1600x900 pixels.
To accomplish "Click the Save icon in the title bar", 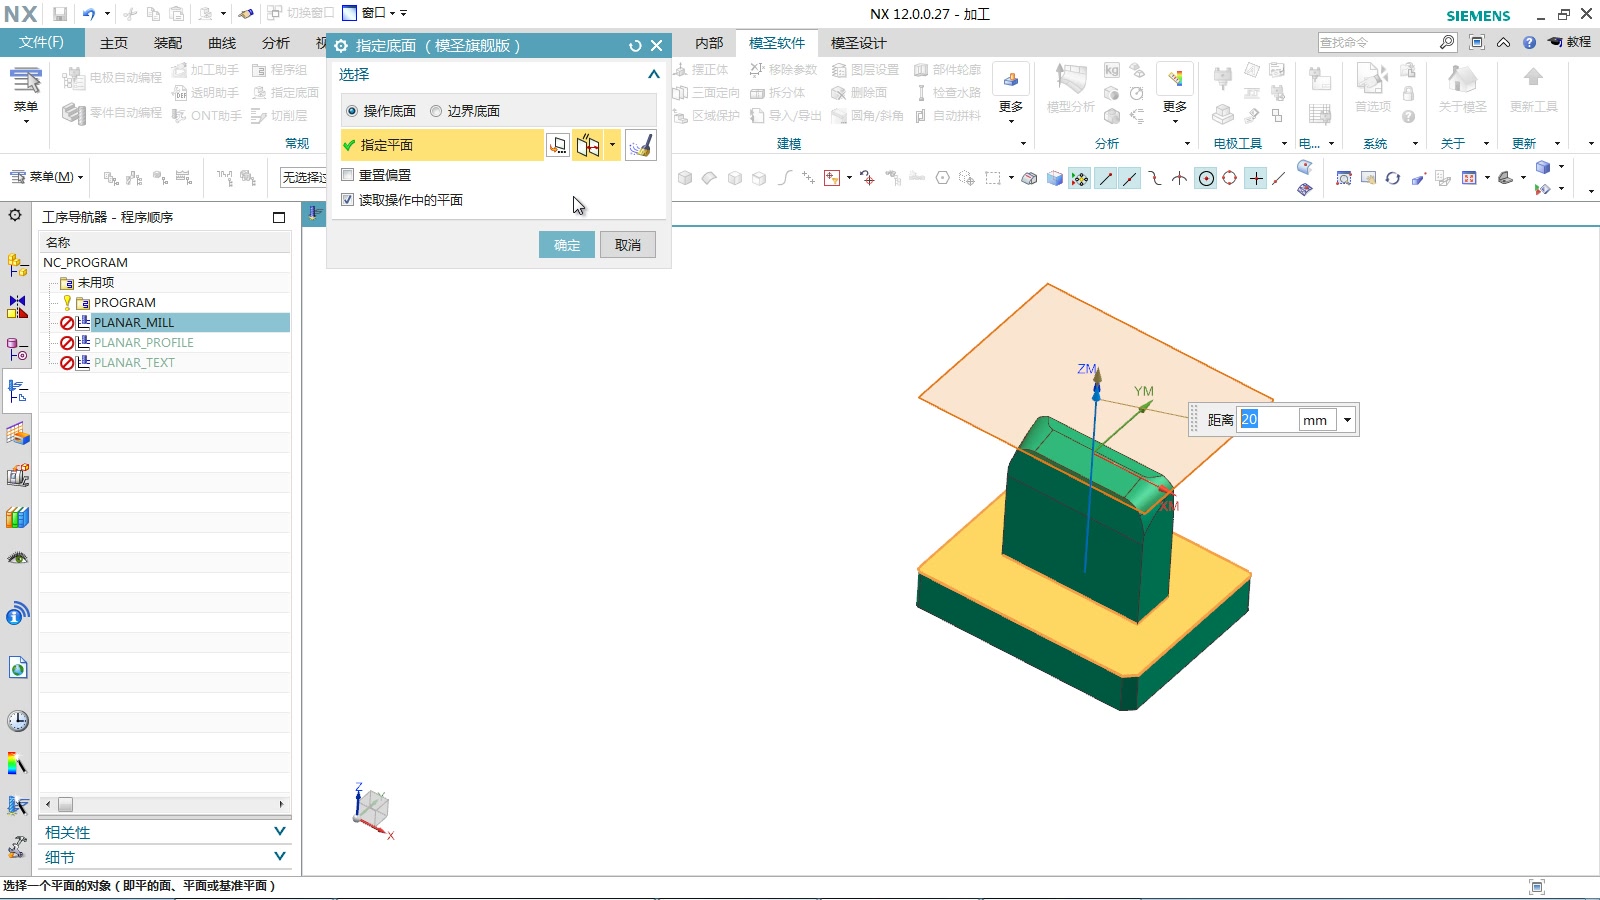I will (60, 14).
